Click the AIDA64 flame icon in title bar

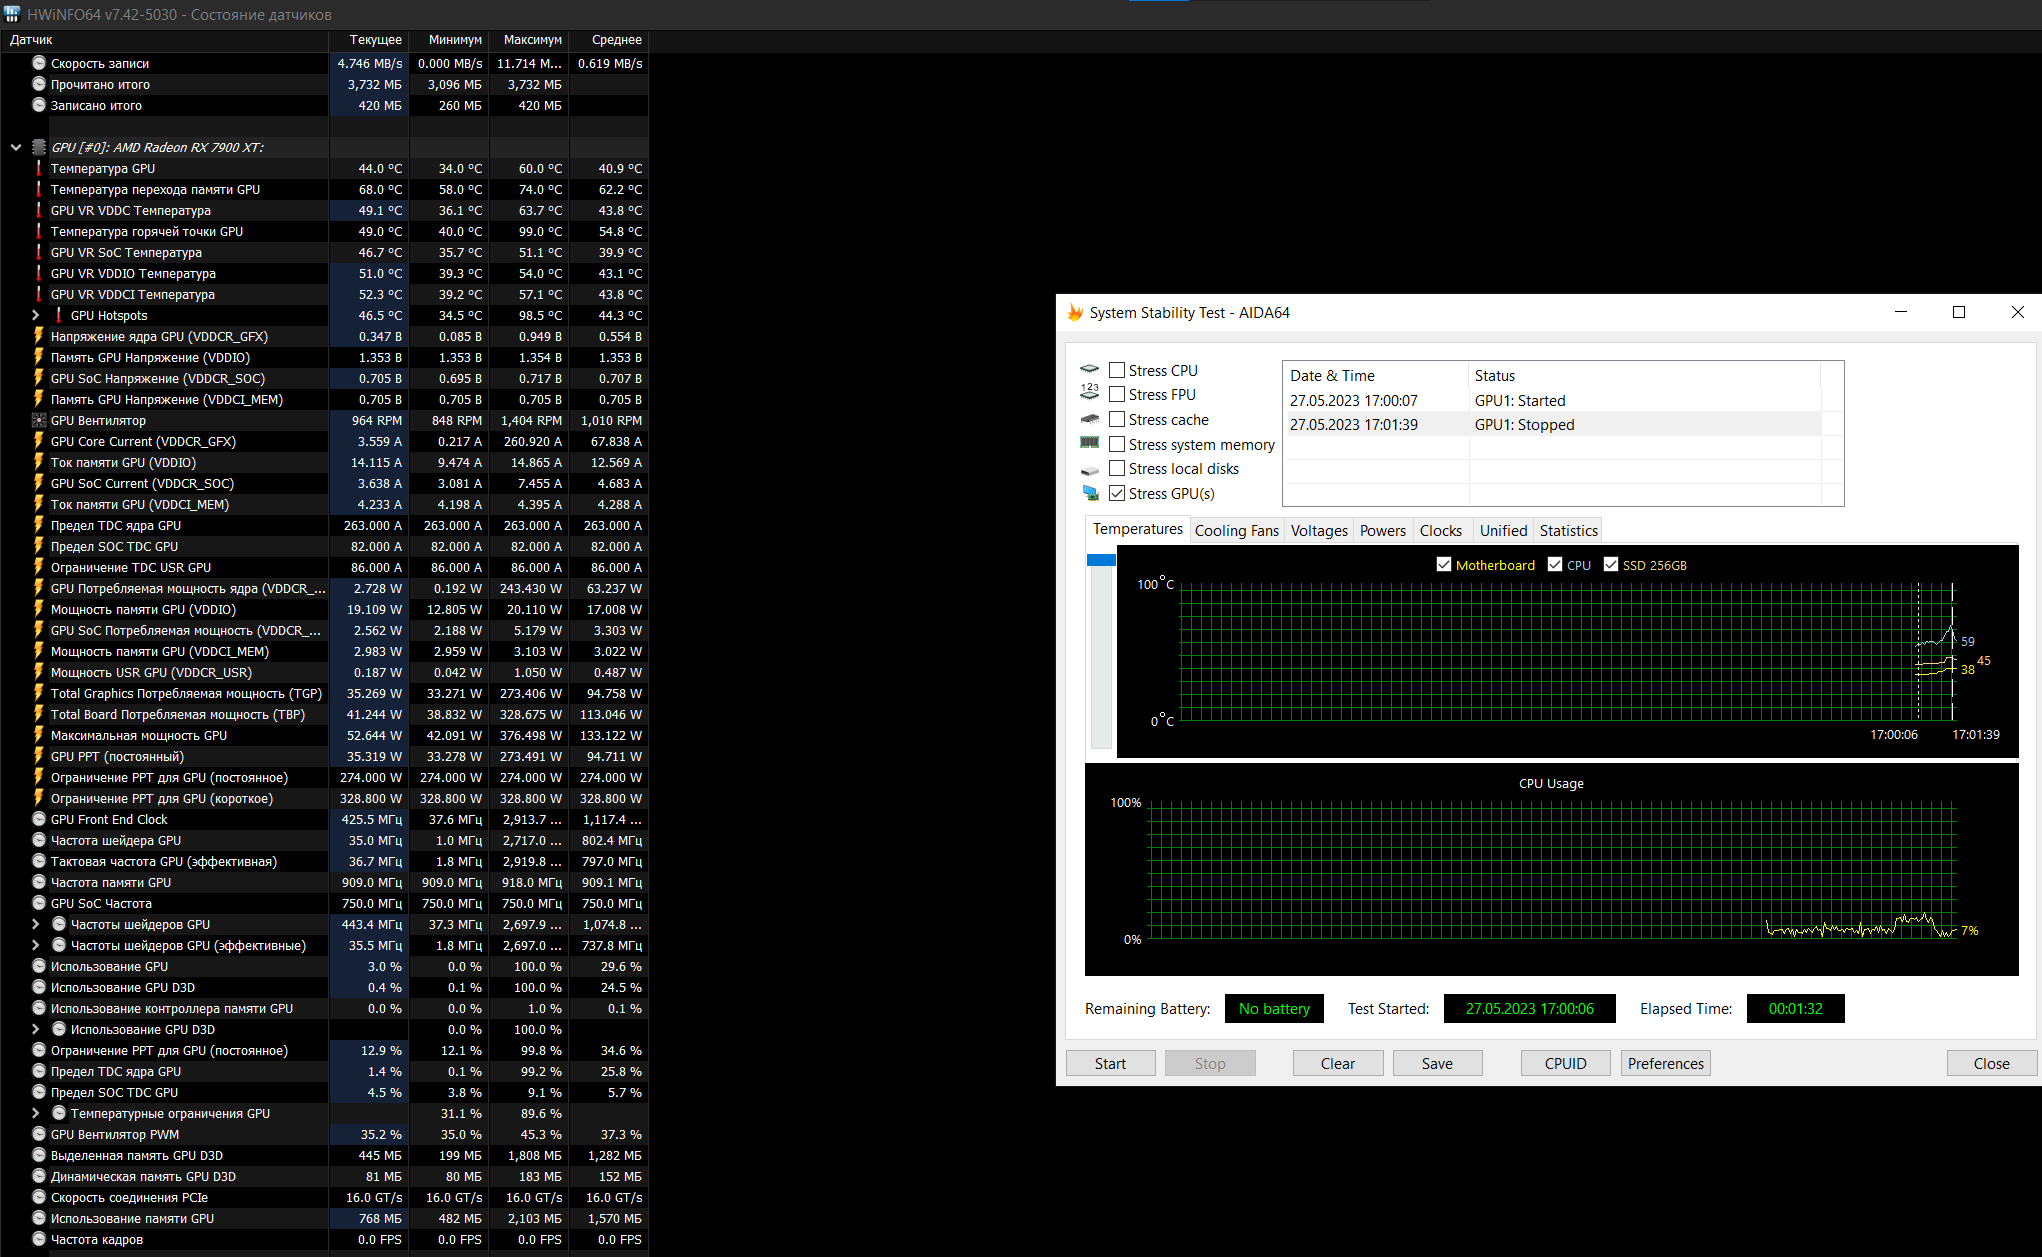[x=1075, y=313]
